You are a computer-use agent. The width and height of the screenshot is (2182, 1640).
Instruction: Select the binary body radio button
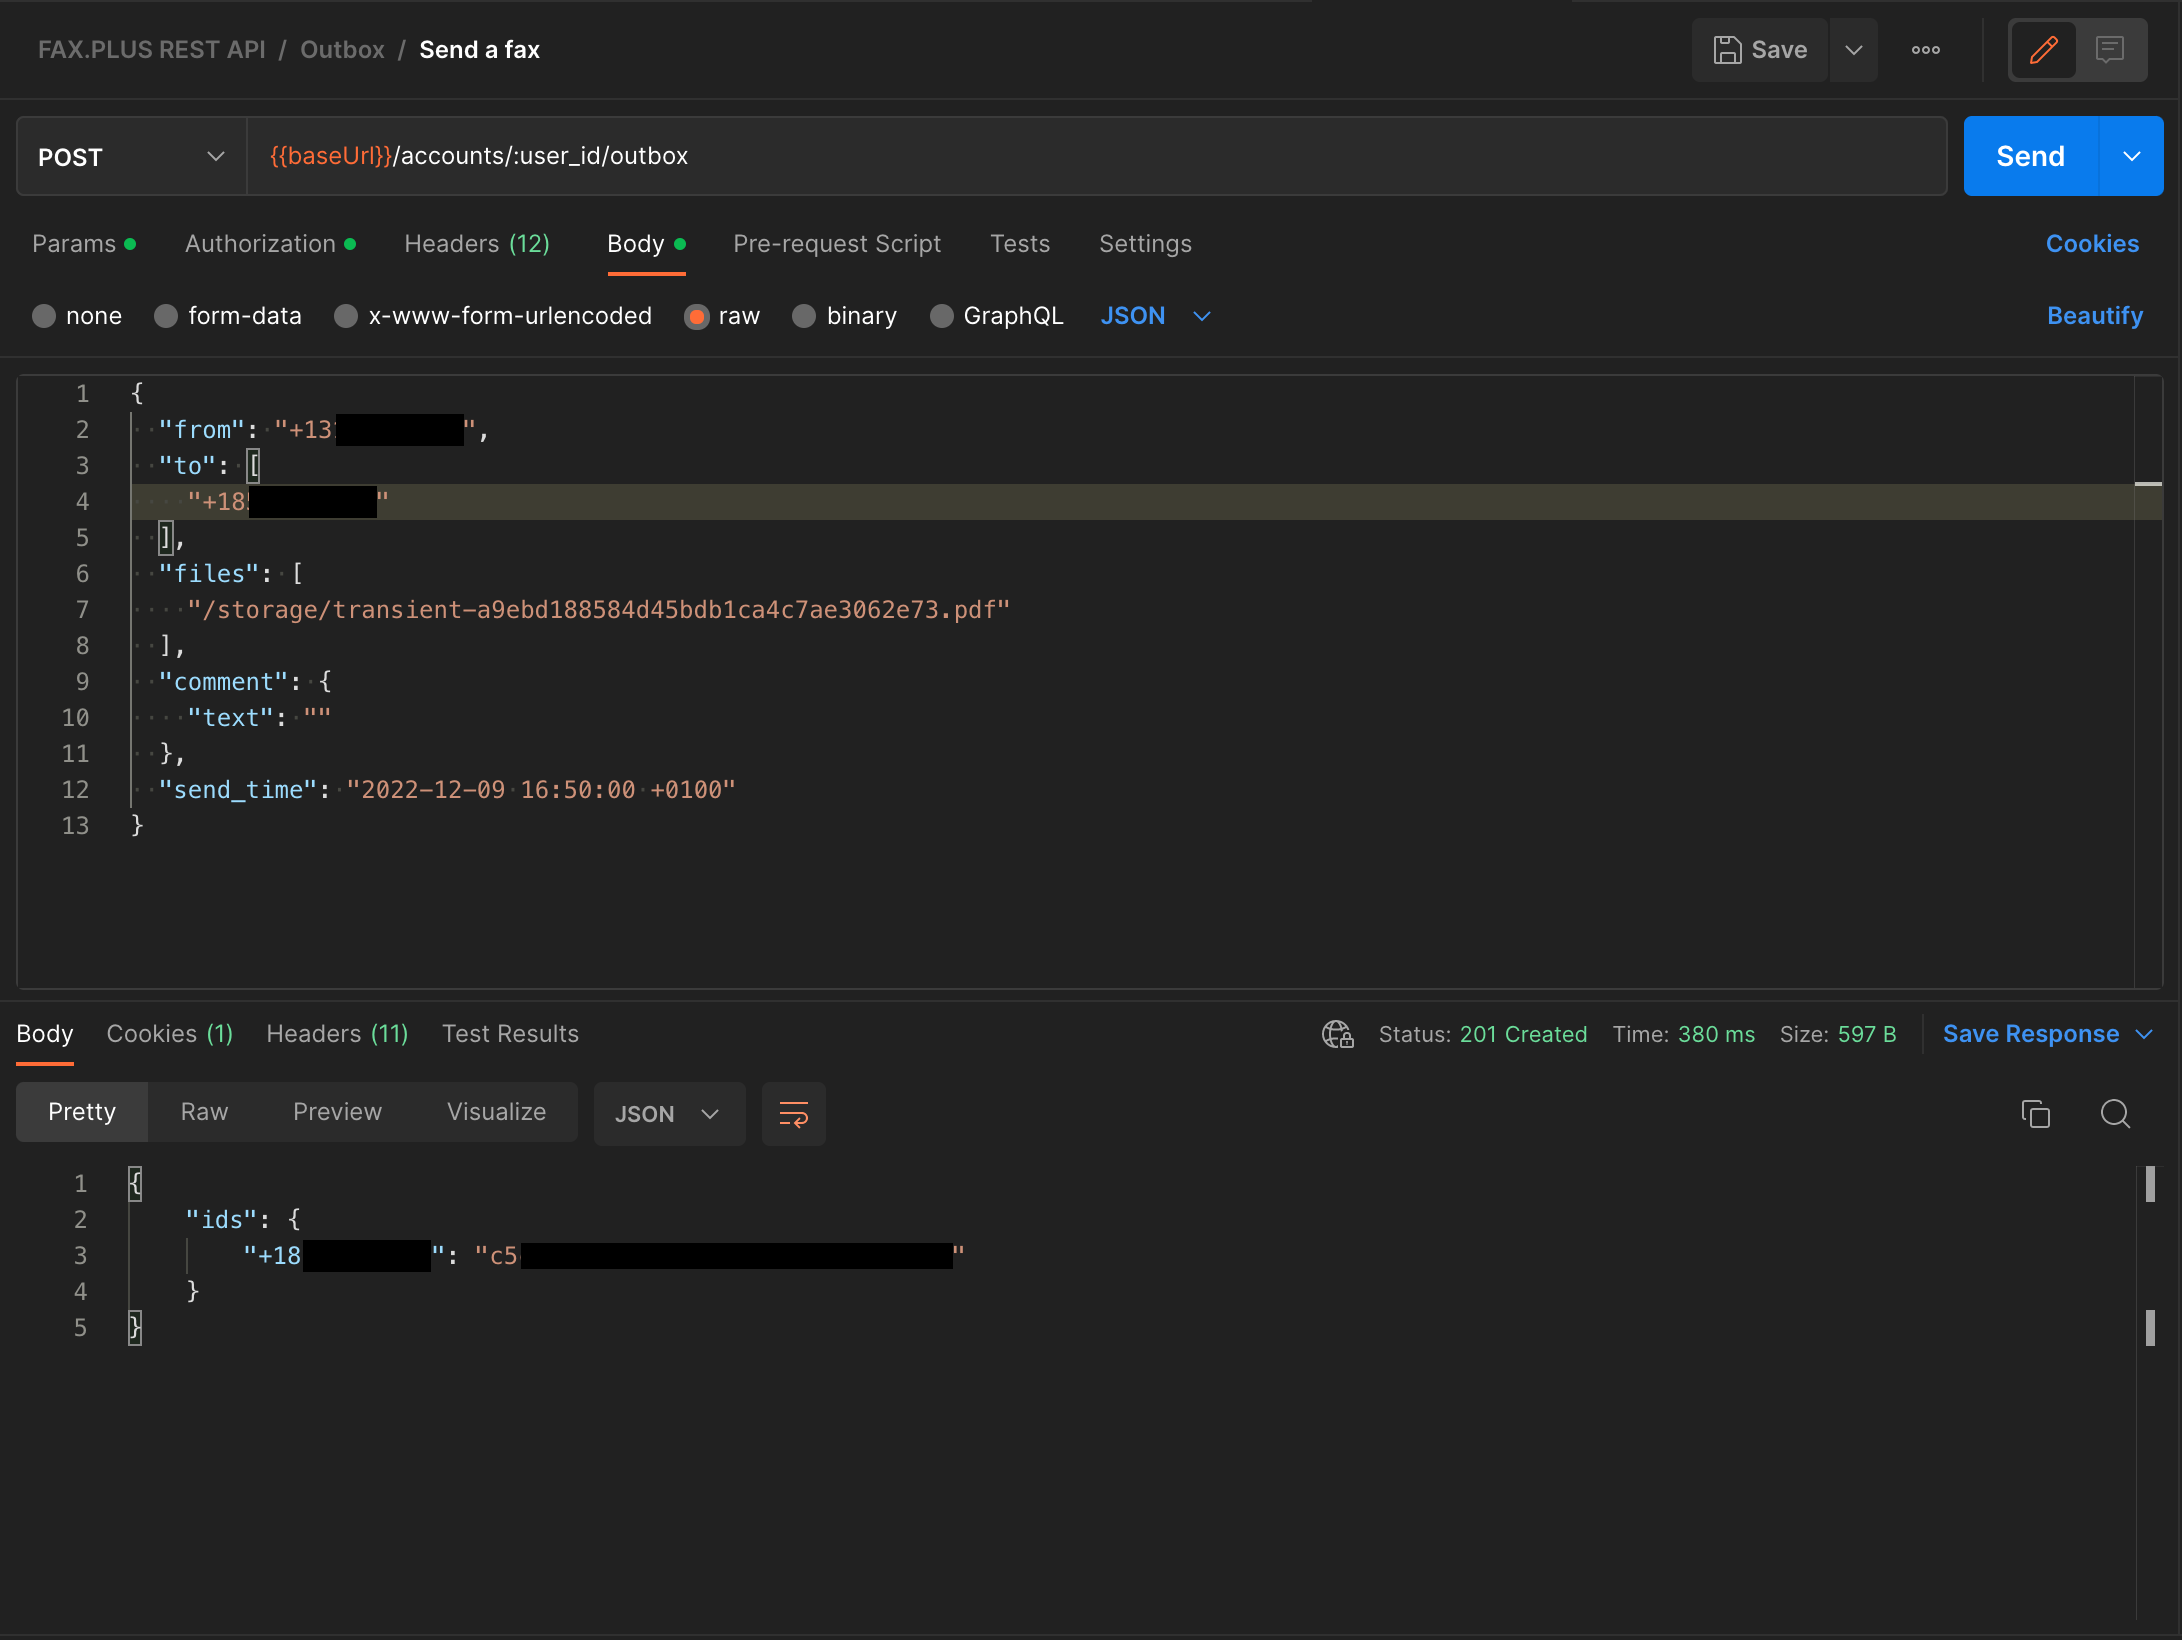804,316
